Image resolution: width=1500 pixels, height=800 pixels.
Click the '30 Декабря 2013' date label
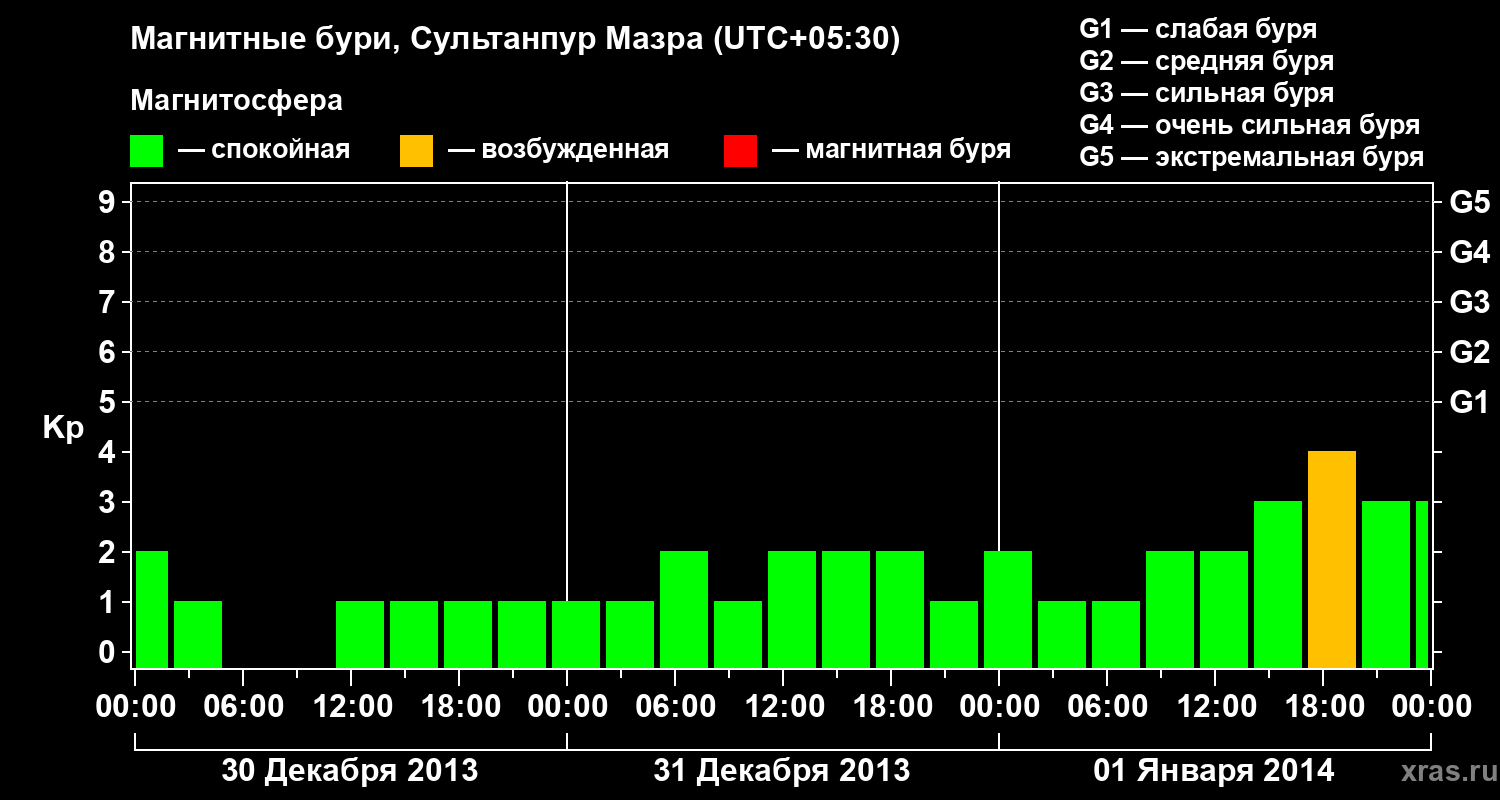tap(349, 771)
